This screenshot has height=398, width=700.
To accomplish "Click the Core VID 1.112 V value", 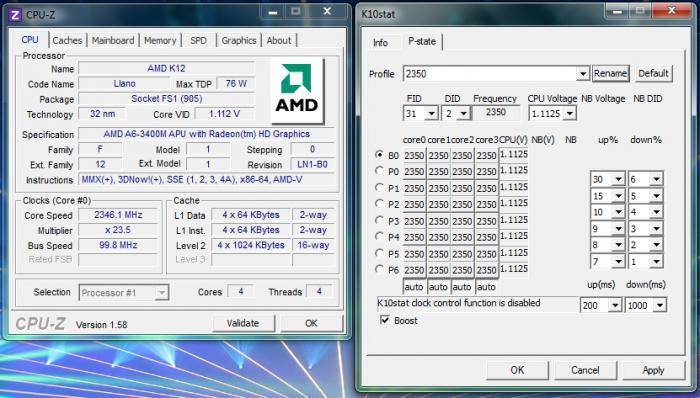I will tap(225, 114).
